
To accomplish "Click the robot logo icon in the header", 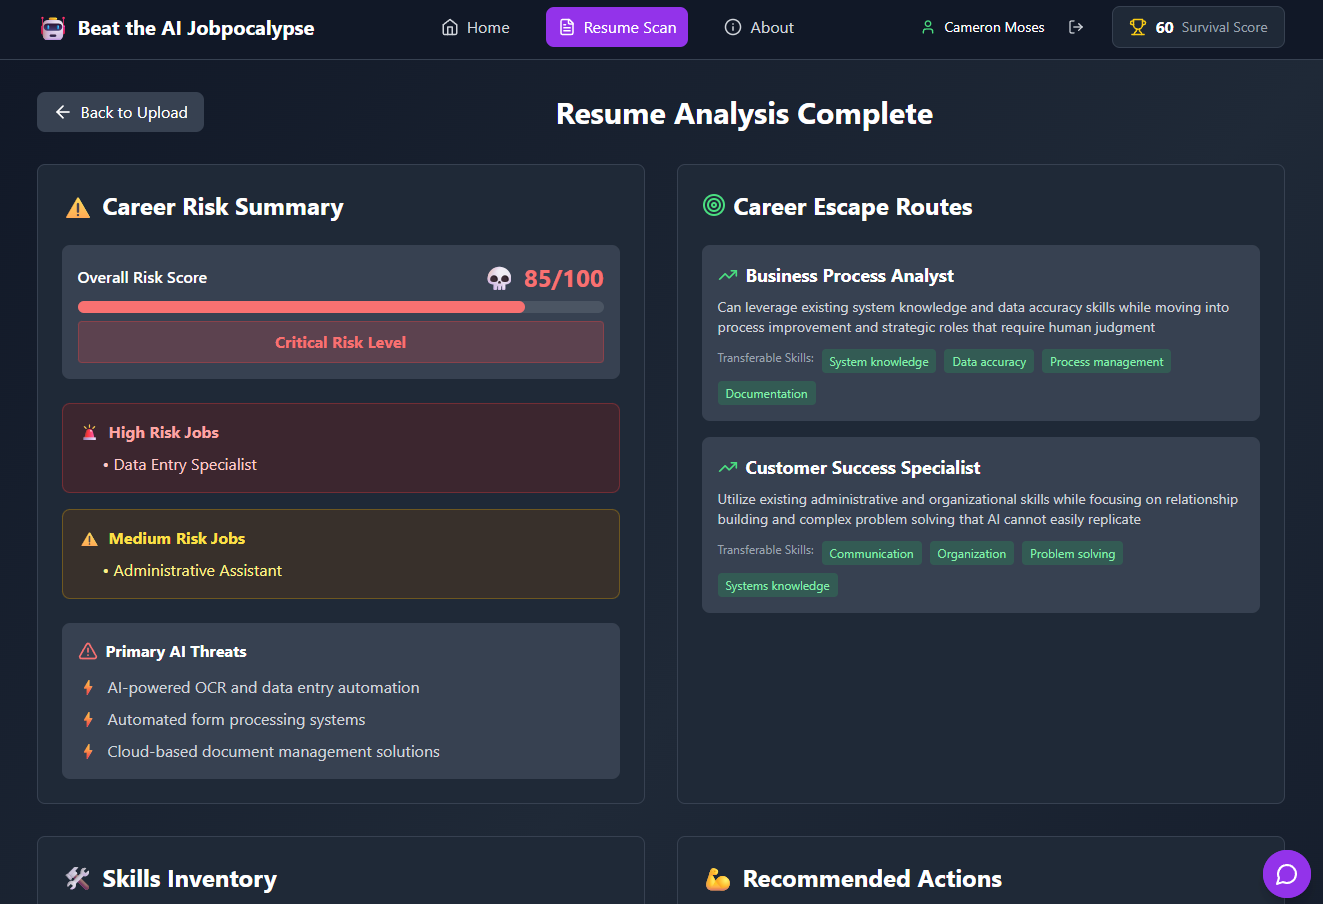I will pos(53,28).
